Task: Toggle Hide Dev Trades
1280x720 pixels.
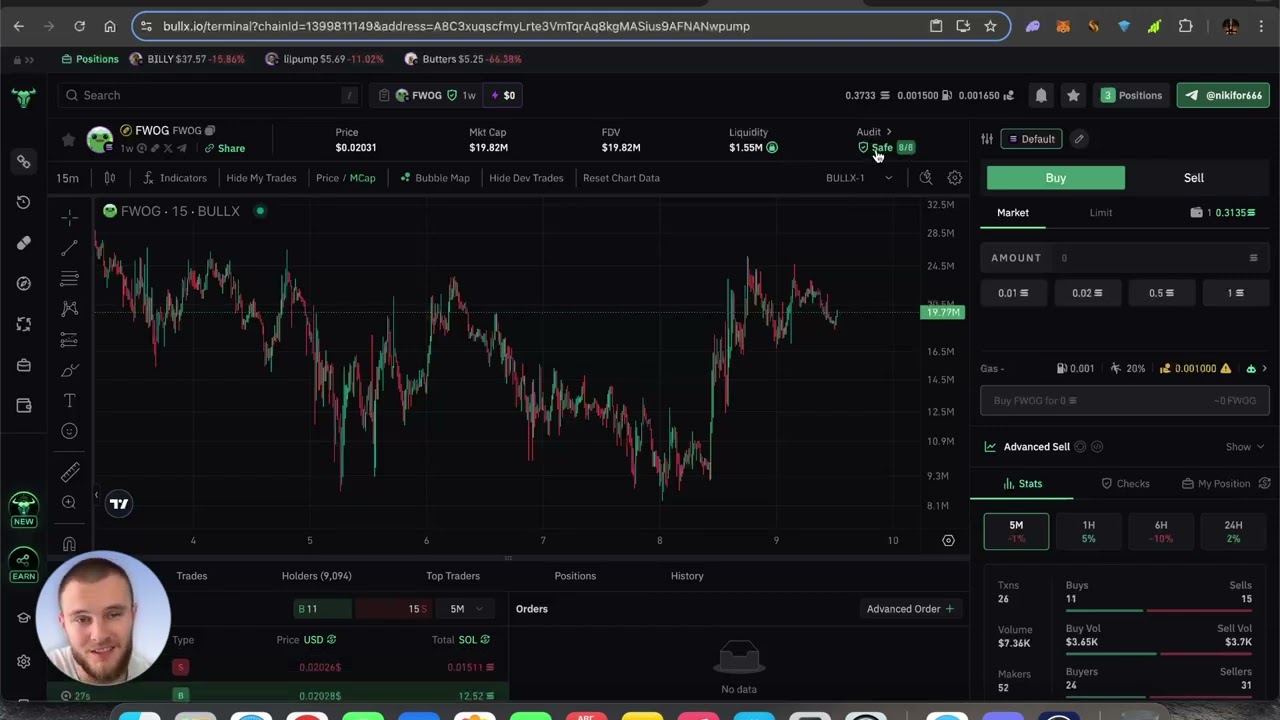Action: click(x=526, y=178)
